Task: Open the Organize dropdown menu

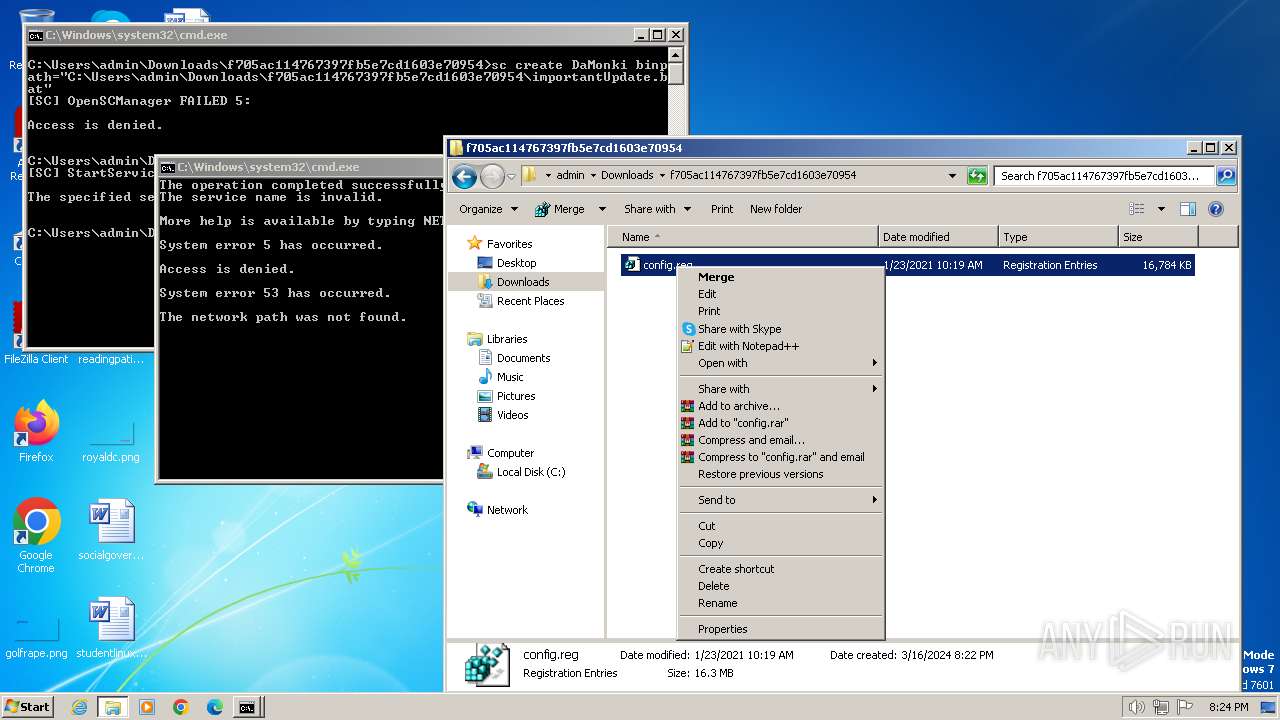Action: coord(488,209)
